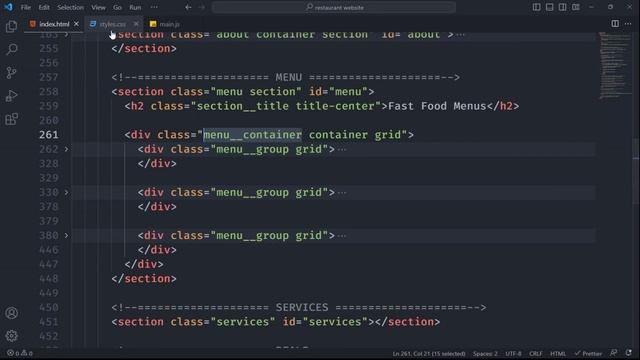Click fold ellipsis after line 262 code
This screenshot has width=640, height=360.
point(342,150)
